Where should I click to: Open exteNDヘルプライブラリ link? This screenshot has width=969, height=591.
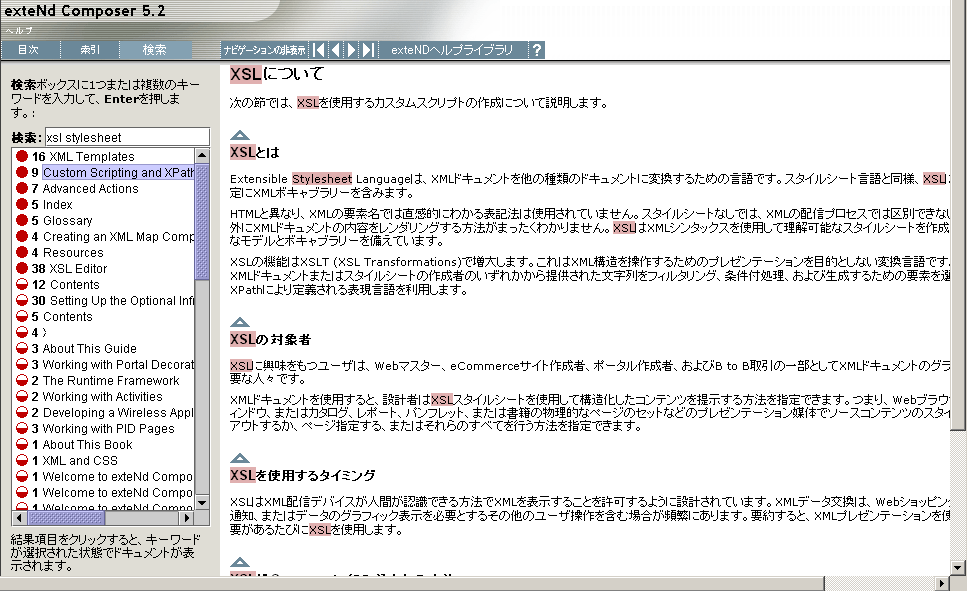452,50
